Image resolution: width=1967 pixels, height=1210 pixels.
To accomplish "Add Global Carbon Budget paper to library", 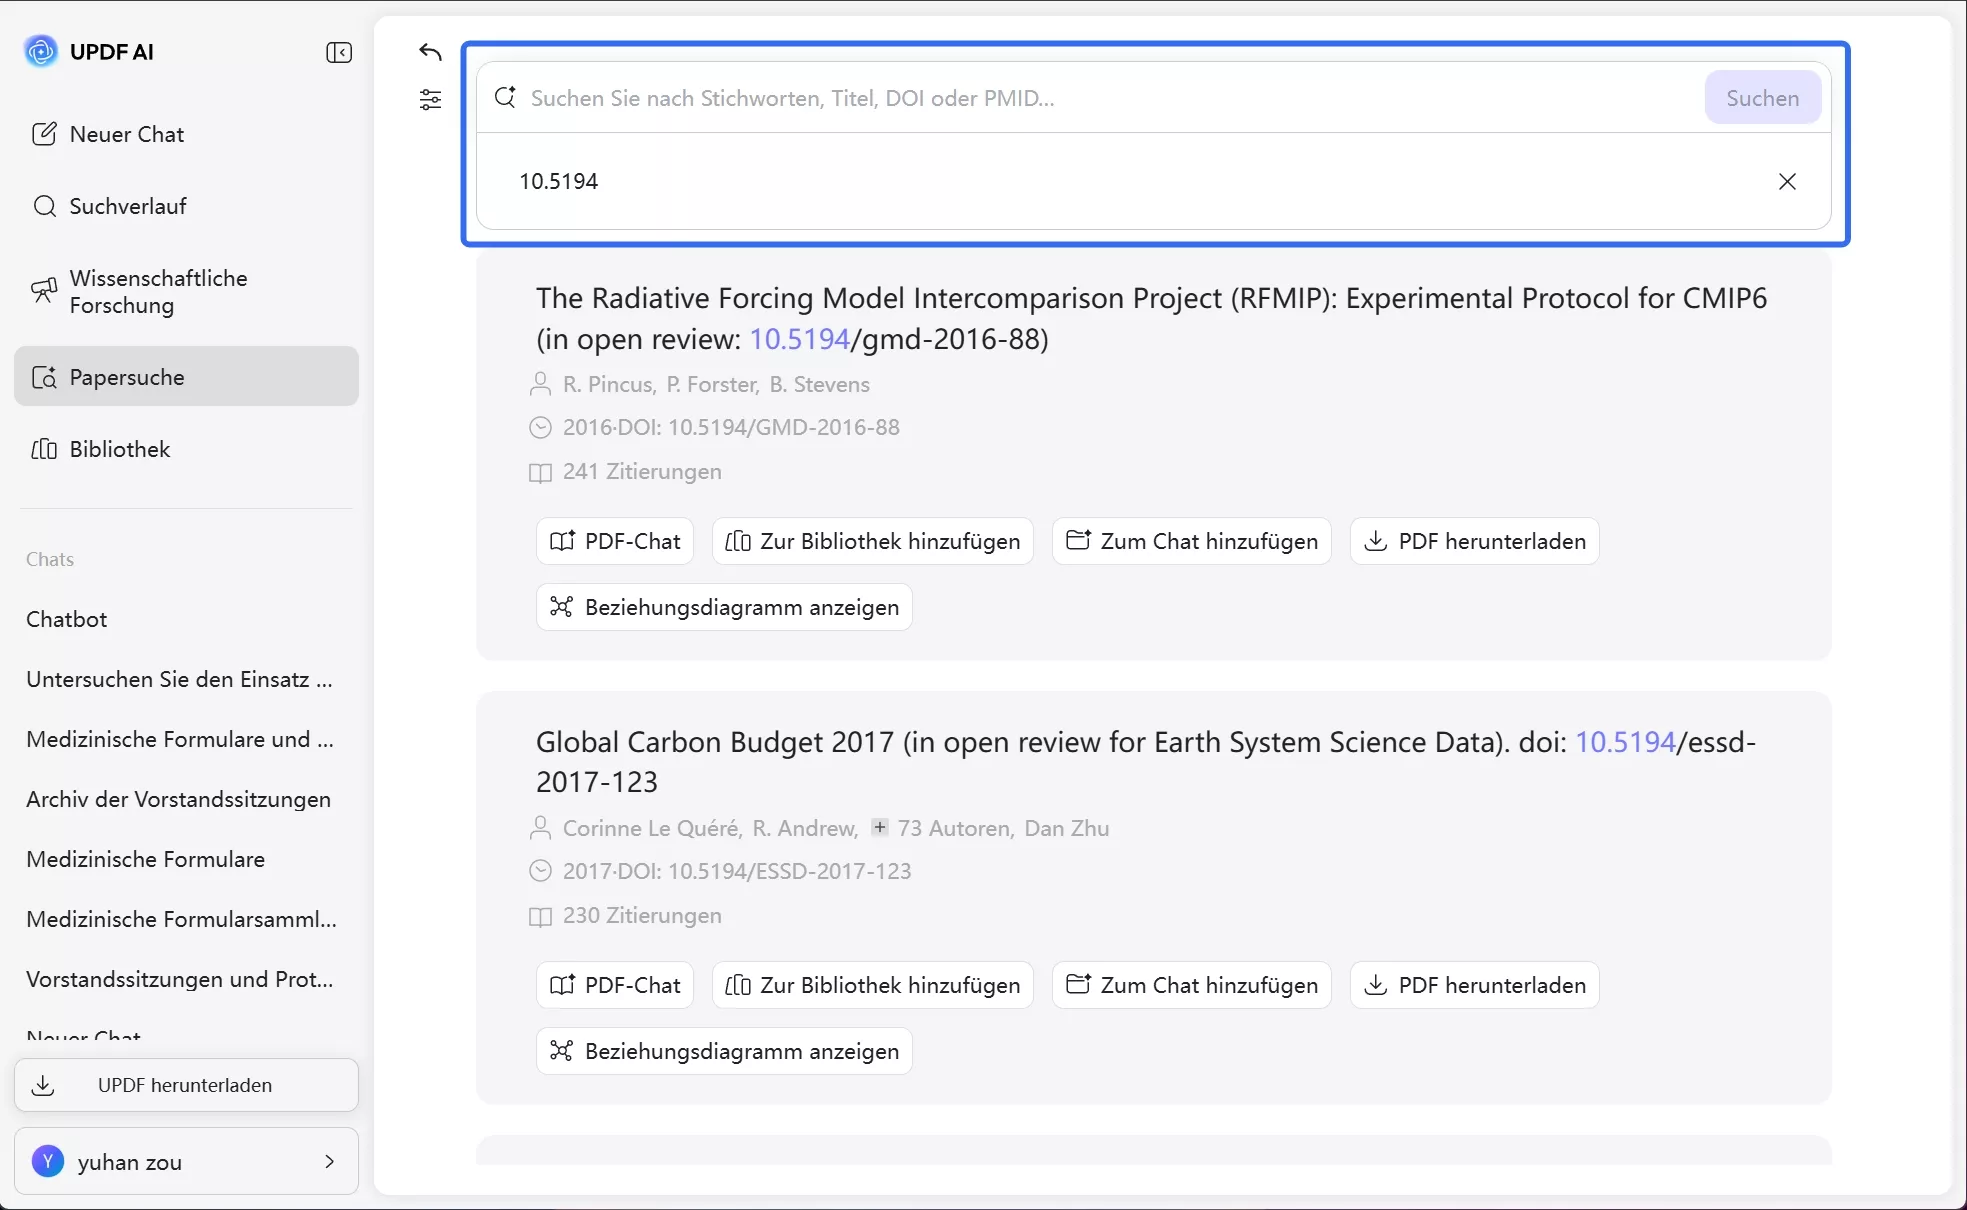I will tap(872, 985).
